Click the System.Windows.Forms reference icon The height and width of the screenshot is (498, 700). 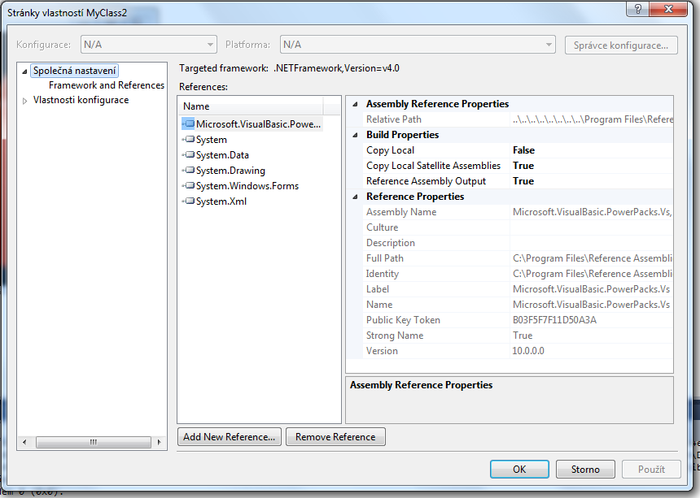[188, 186]
